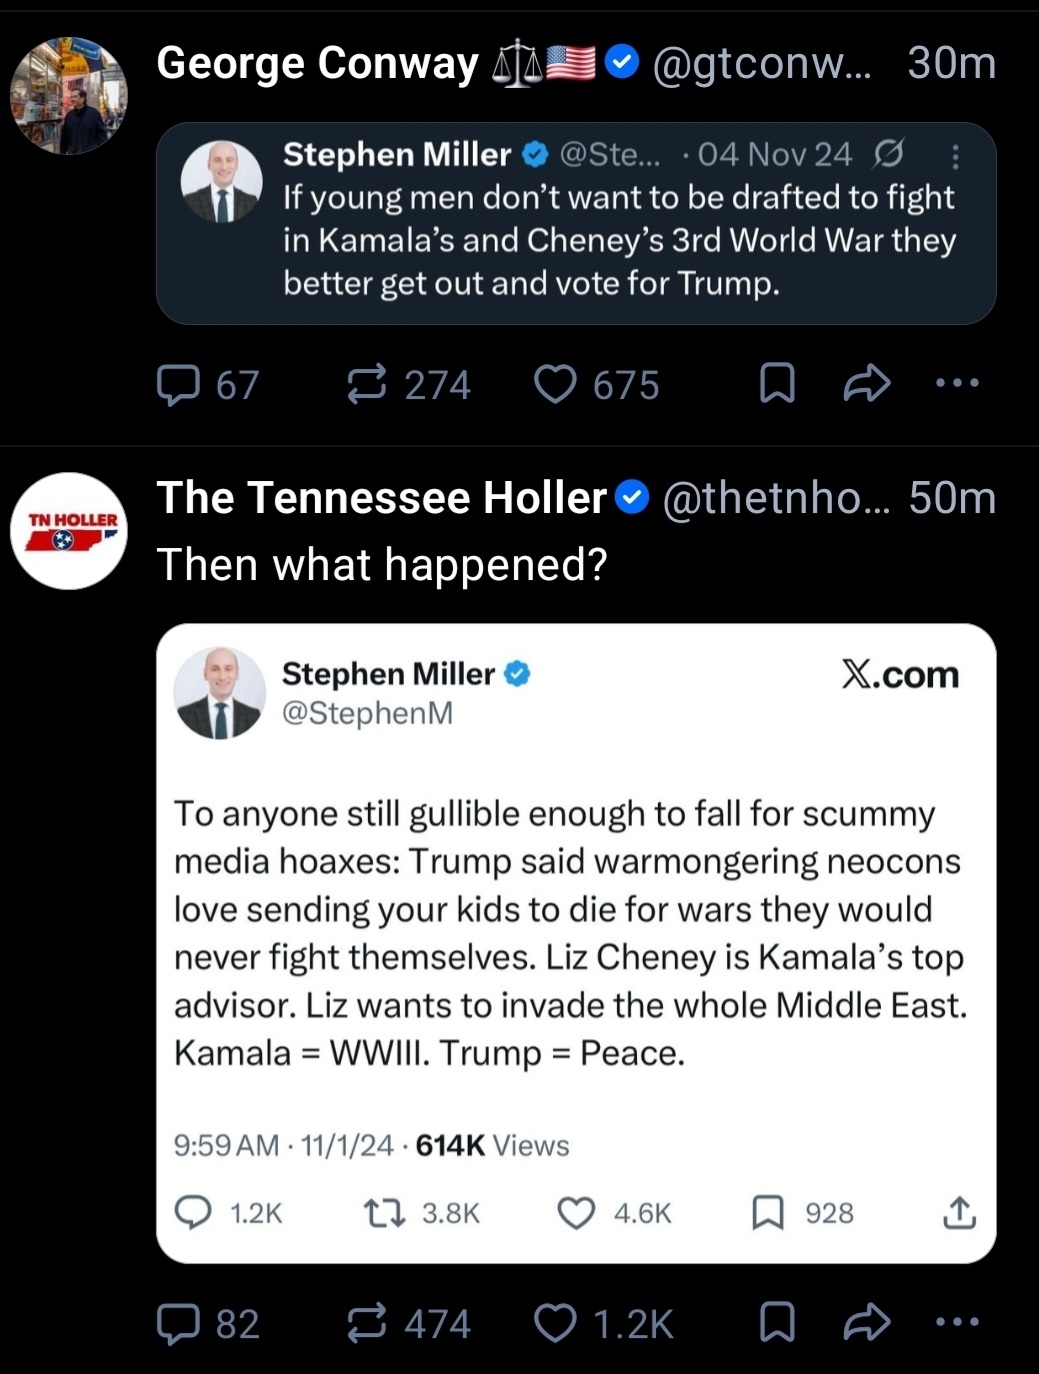Open The Tennessee Holler's avatar

[69, 531]
